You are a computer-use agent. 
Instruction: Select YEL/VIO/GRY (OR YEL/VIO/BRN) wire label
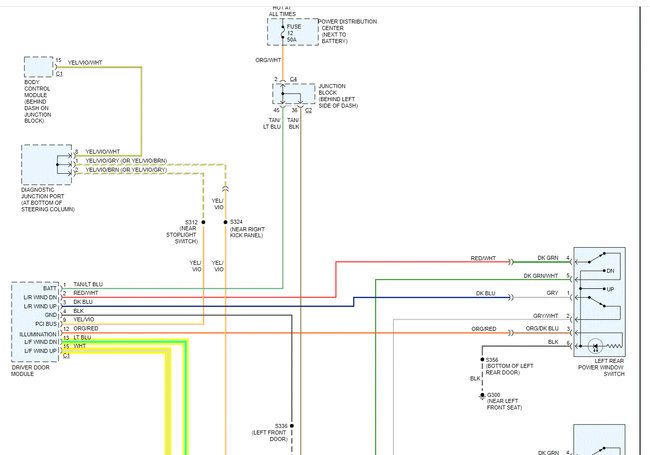(126, 161)
